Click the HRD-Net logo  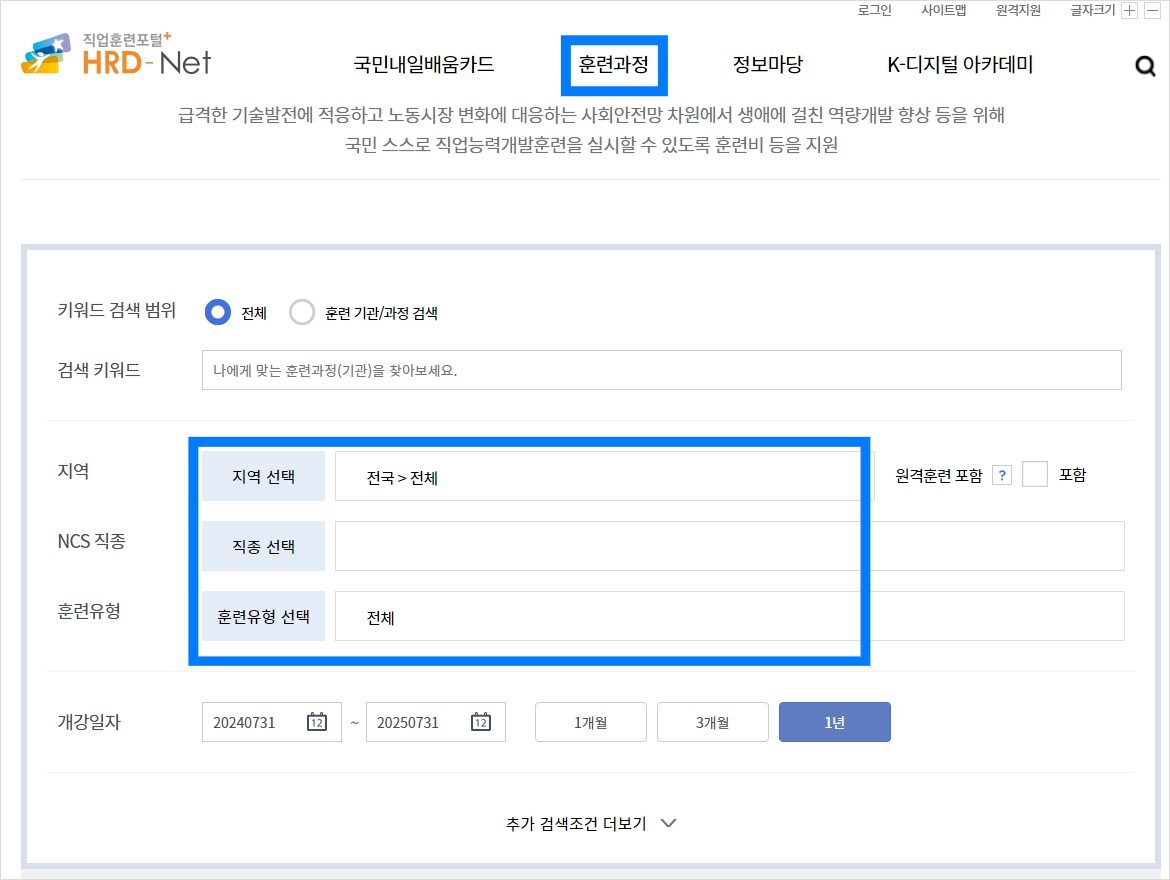(116, 57)
